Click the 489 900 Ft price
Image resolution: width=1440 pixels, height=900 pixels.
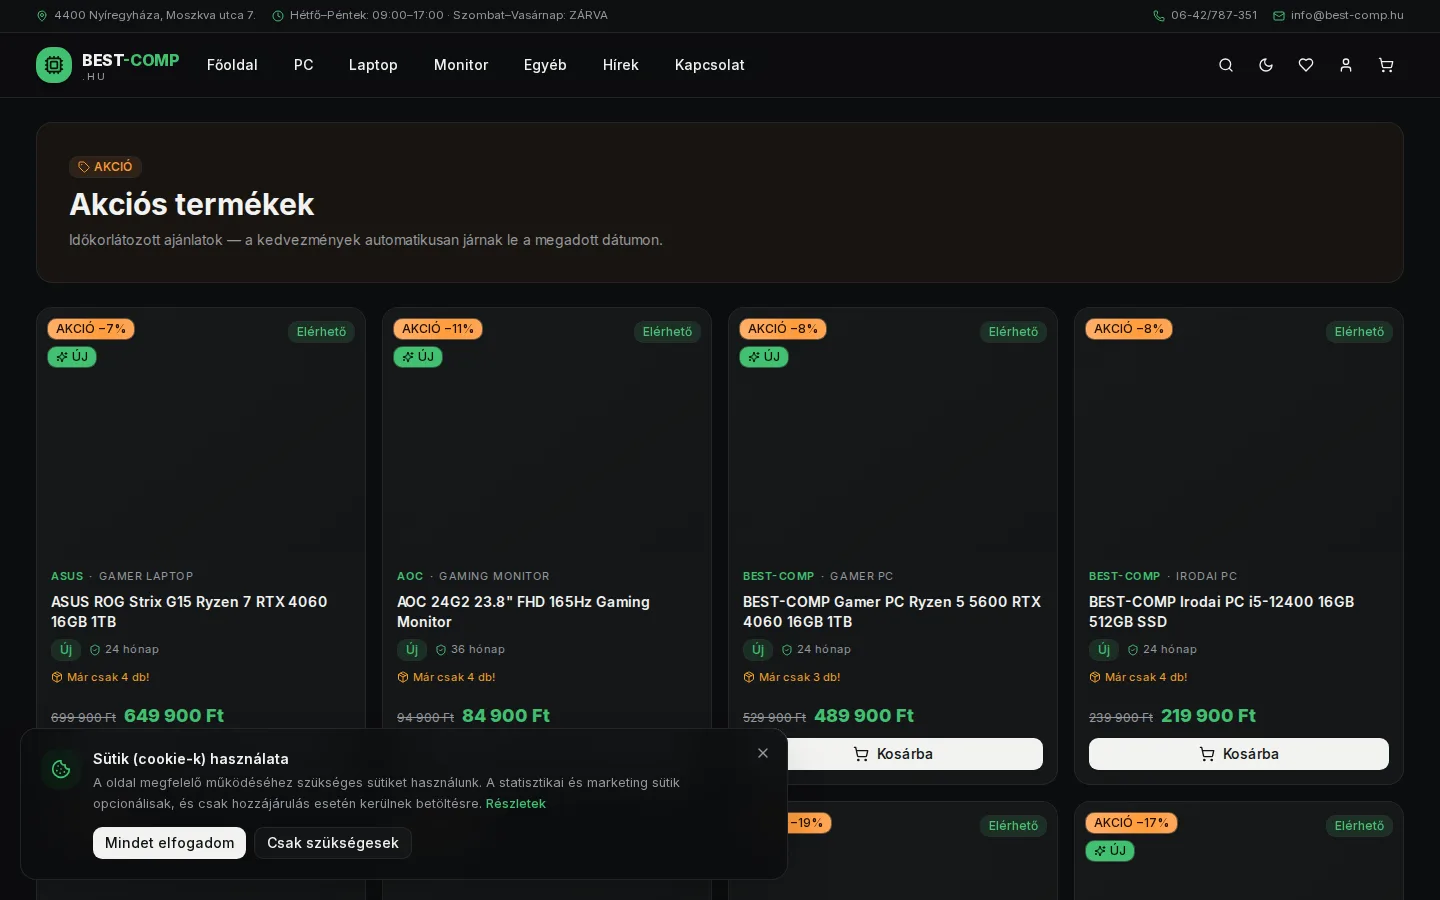click(x=864, y=716)
